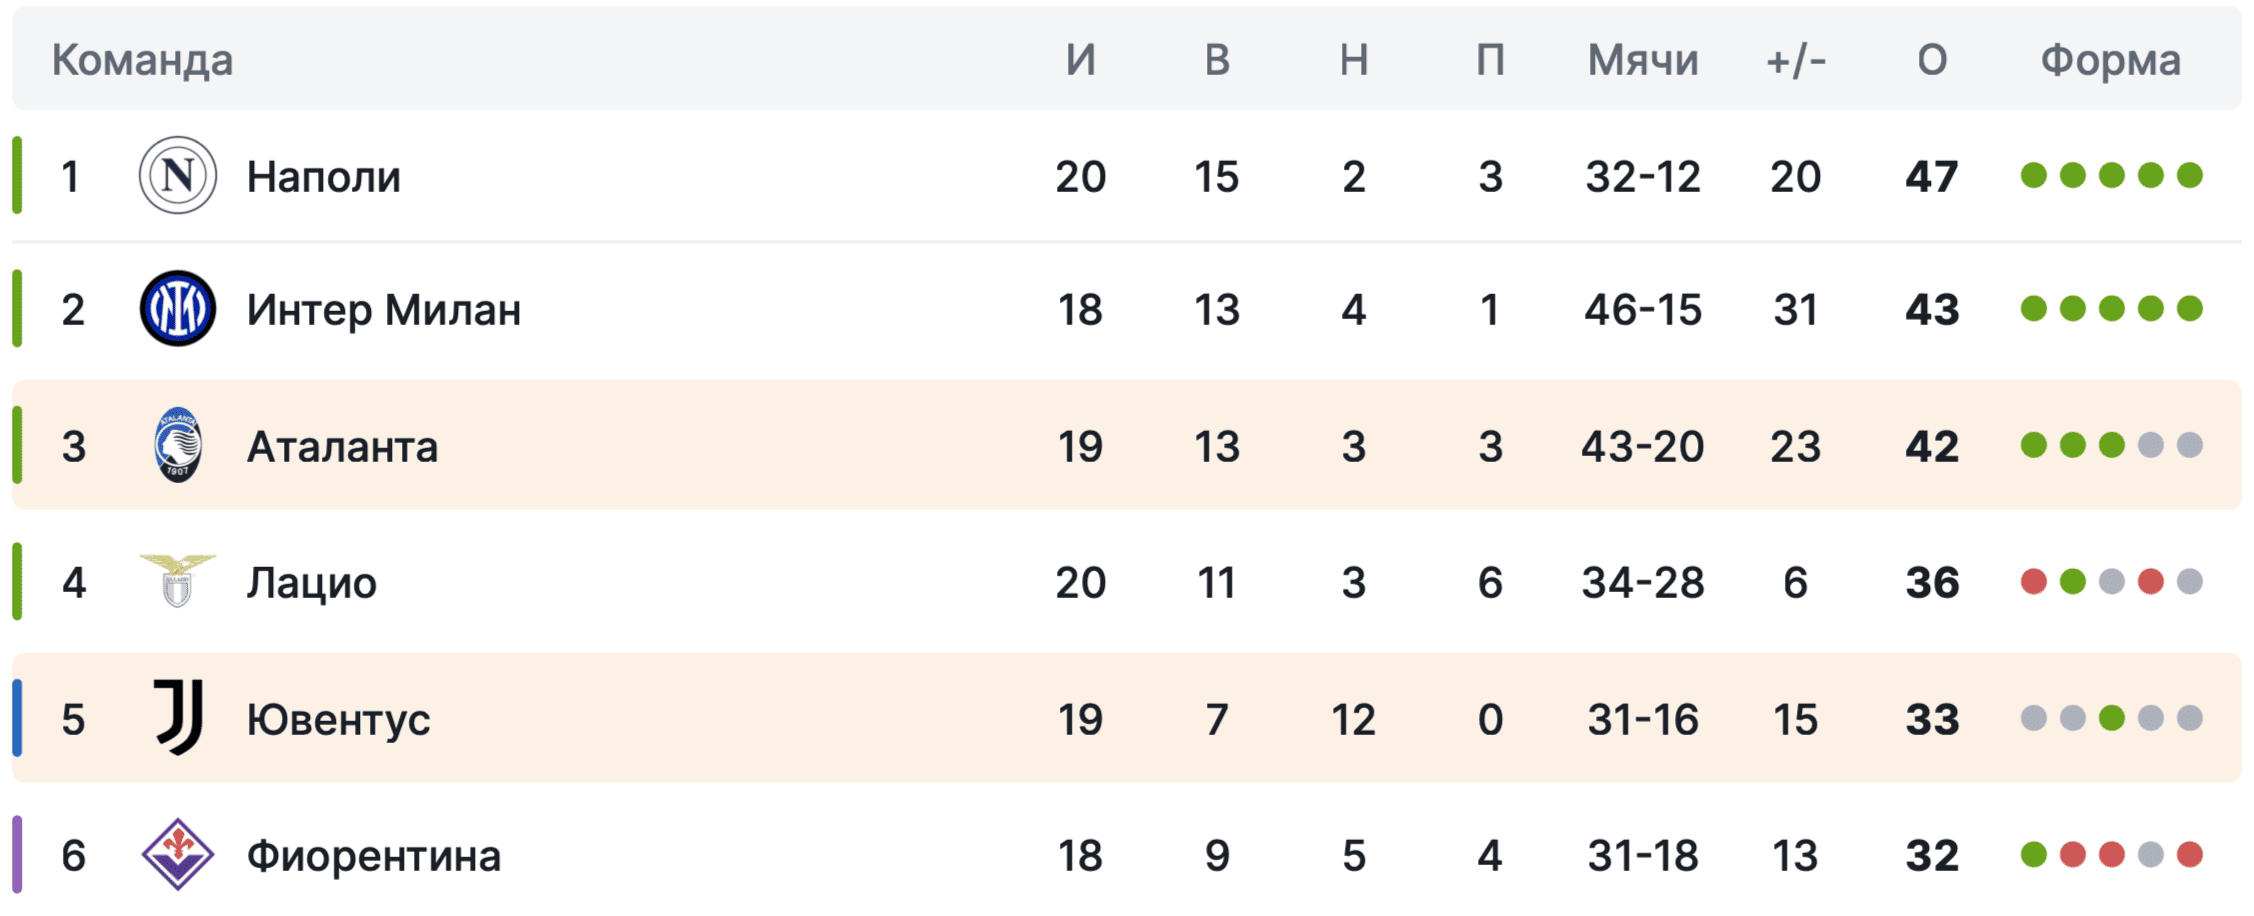Open the Наполи team link
The height and width of the screenshot is (916, 2254).
coord(323,177)
